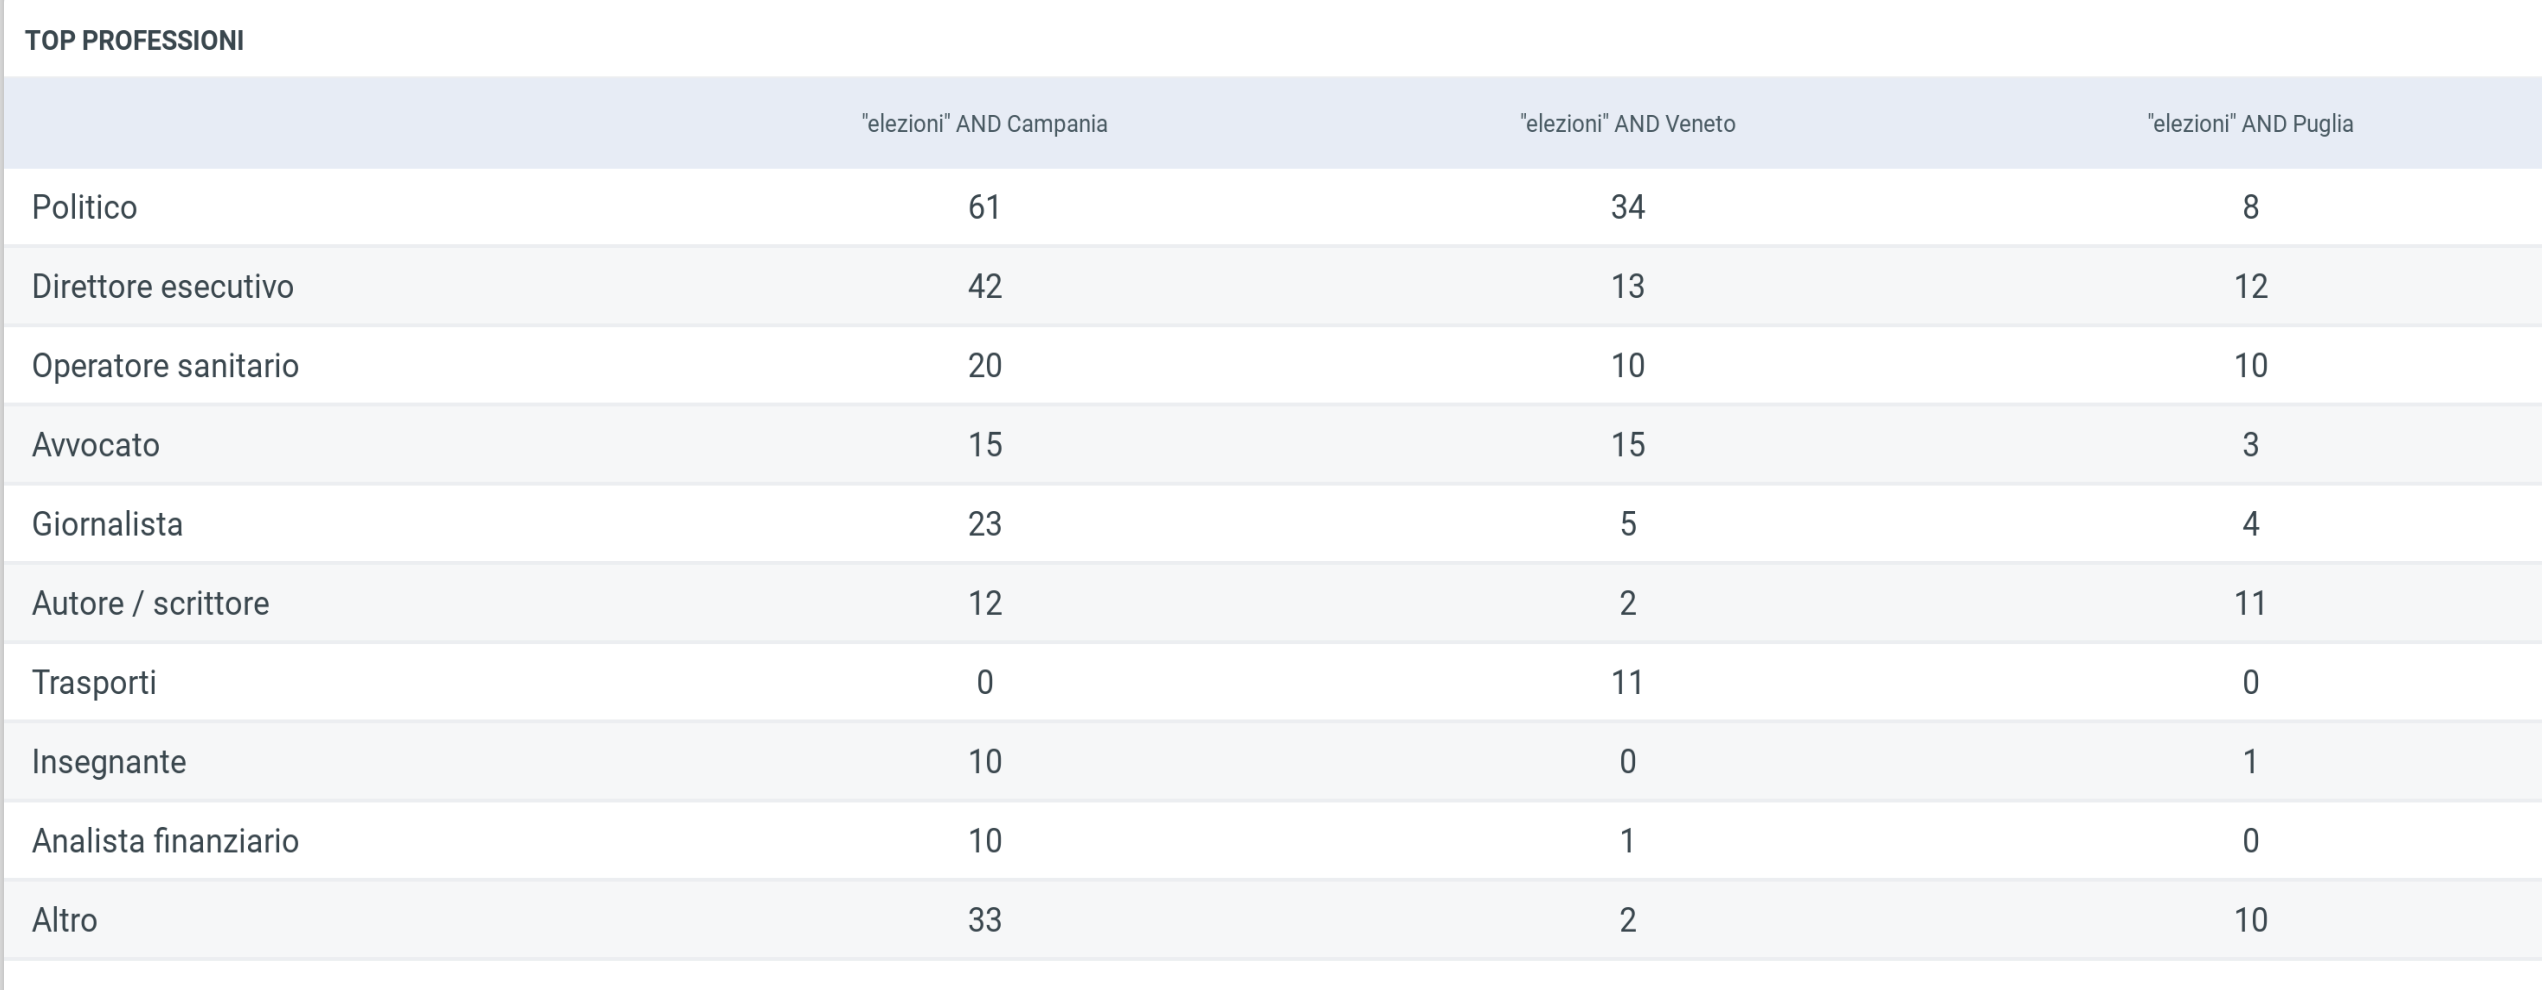Viewport: 2542px width, 990px height.
Task: Click the Politico row label
Action: (84, 207)
